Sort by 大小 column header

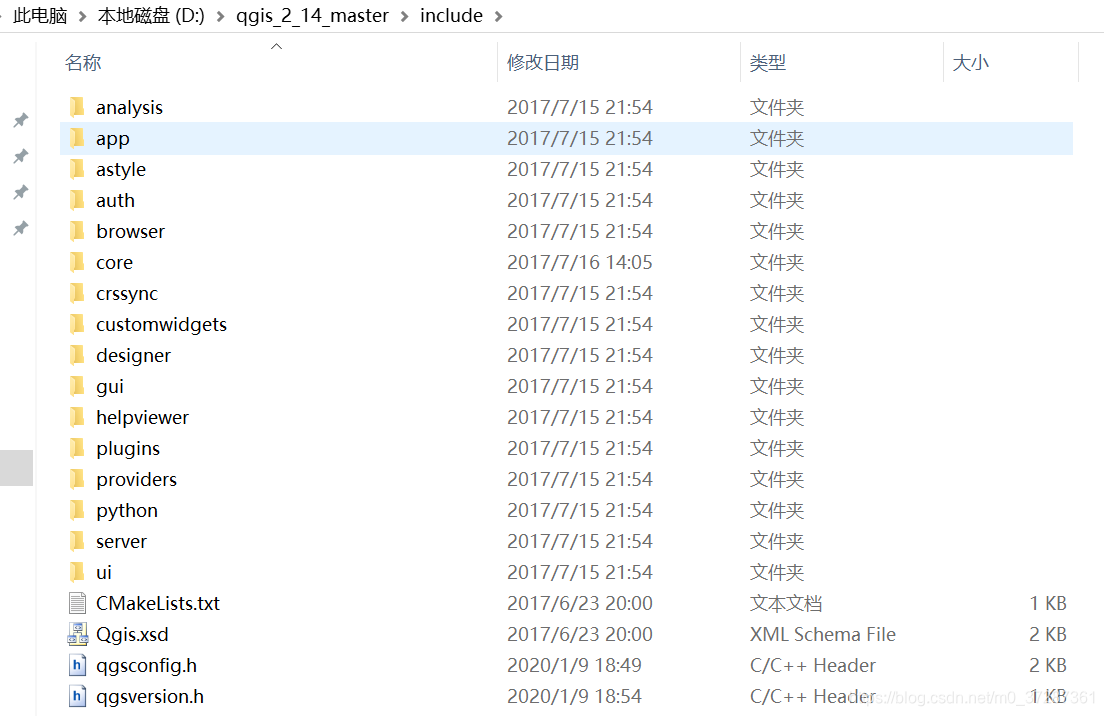[970, 63]
